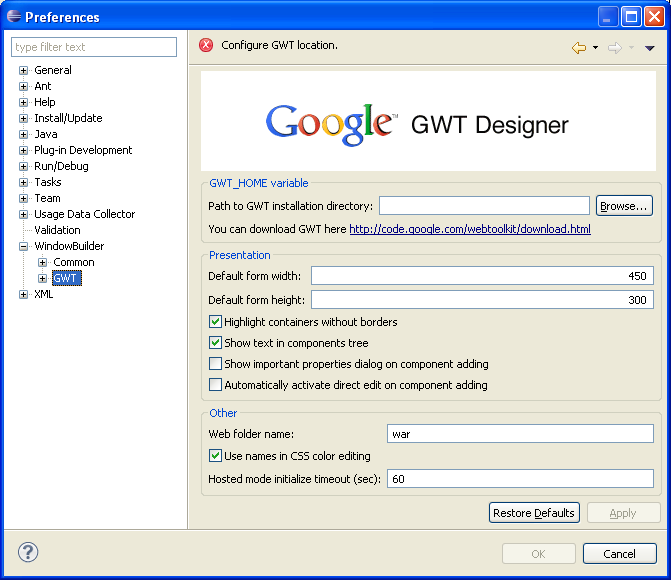671x580 pixels.
Task: Expand the GWT node under WindowBuilder
Action: (x=42, y=278)
